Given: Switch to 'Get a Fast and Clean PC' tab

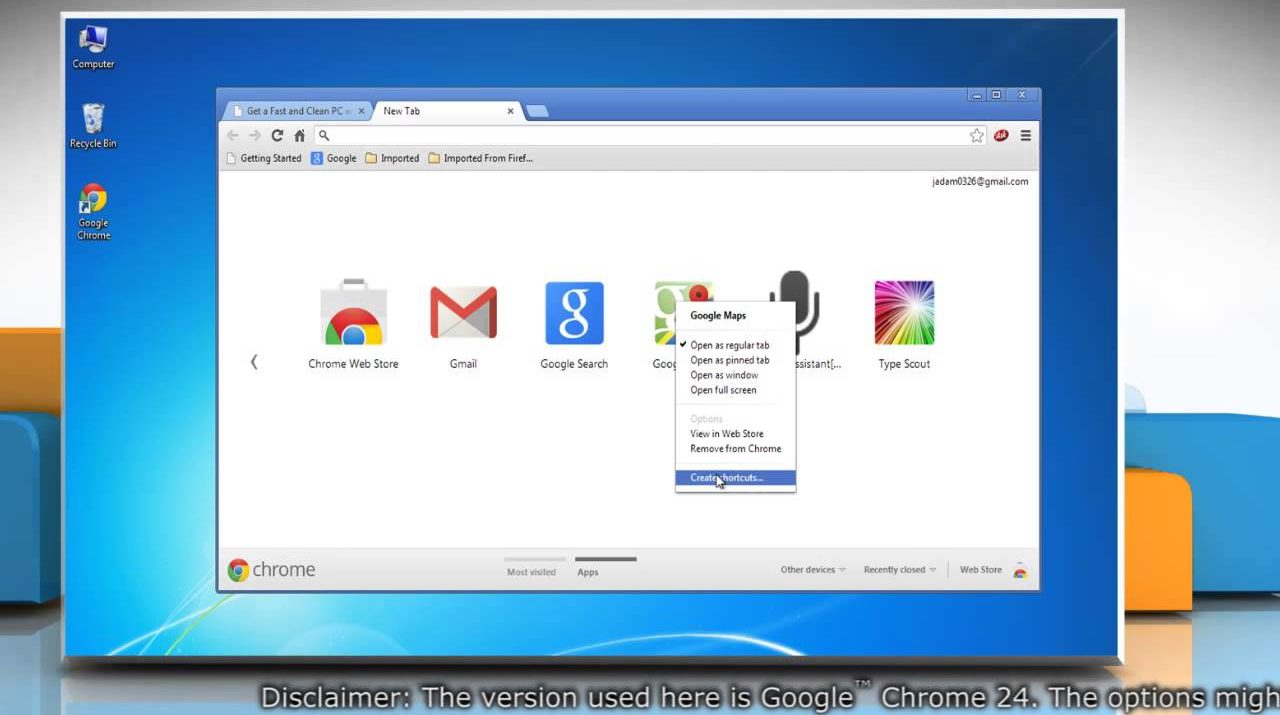Looking at the screenshot, I should (x=295, y=111).
